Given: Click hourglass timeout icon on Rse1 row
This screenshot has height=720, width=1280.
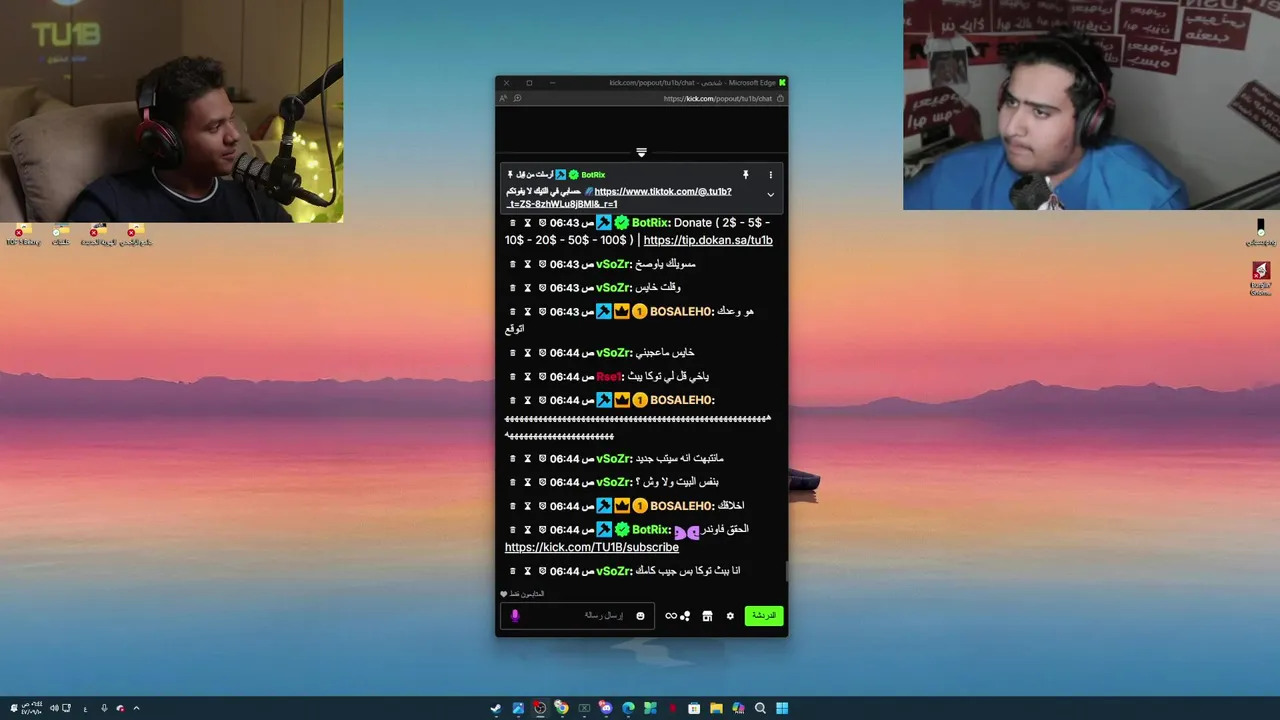Looking at the screenshot, I should [x=528, y=377].
